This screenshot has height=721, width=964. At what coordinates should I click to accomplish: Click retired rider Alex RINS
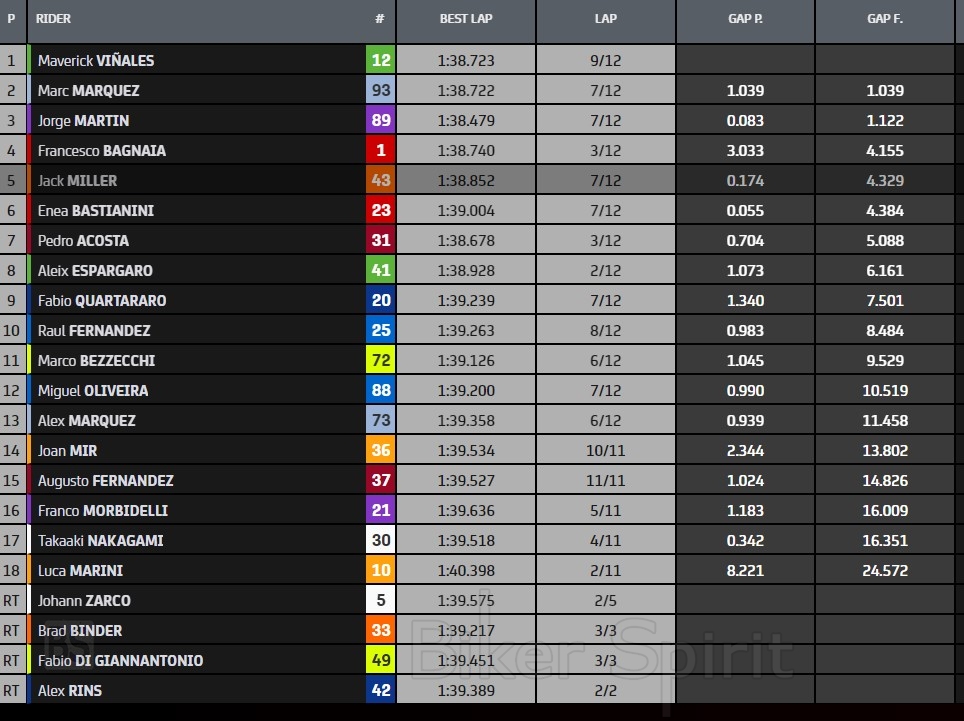pyautogui.click(x=70, y=690)
